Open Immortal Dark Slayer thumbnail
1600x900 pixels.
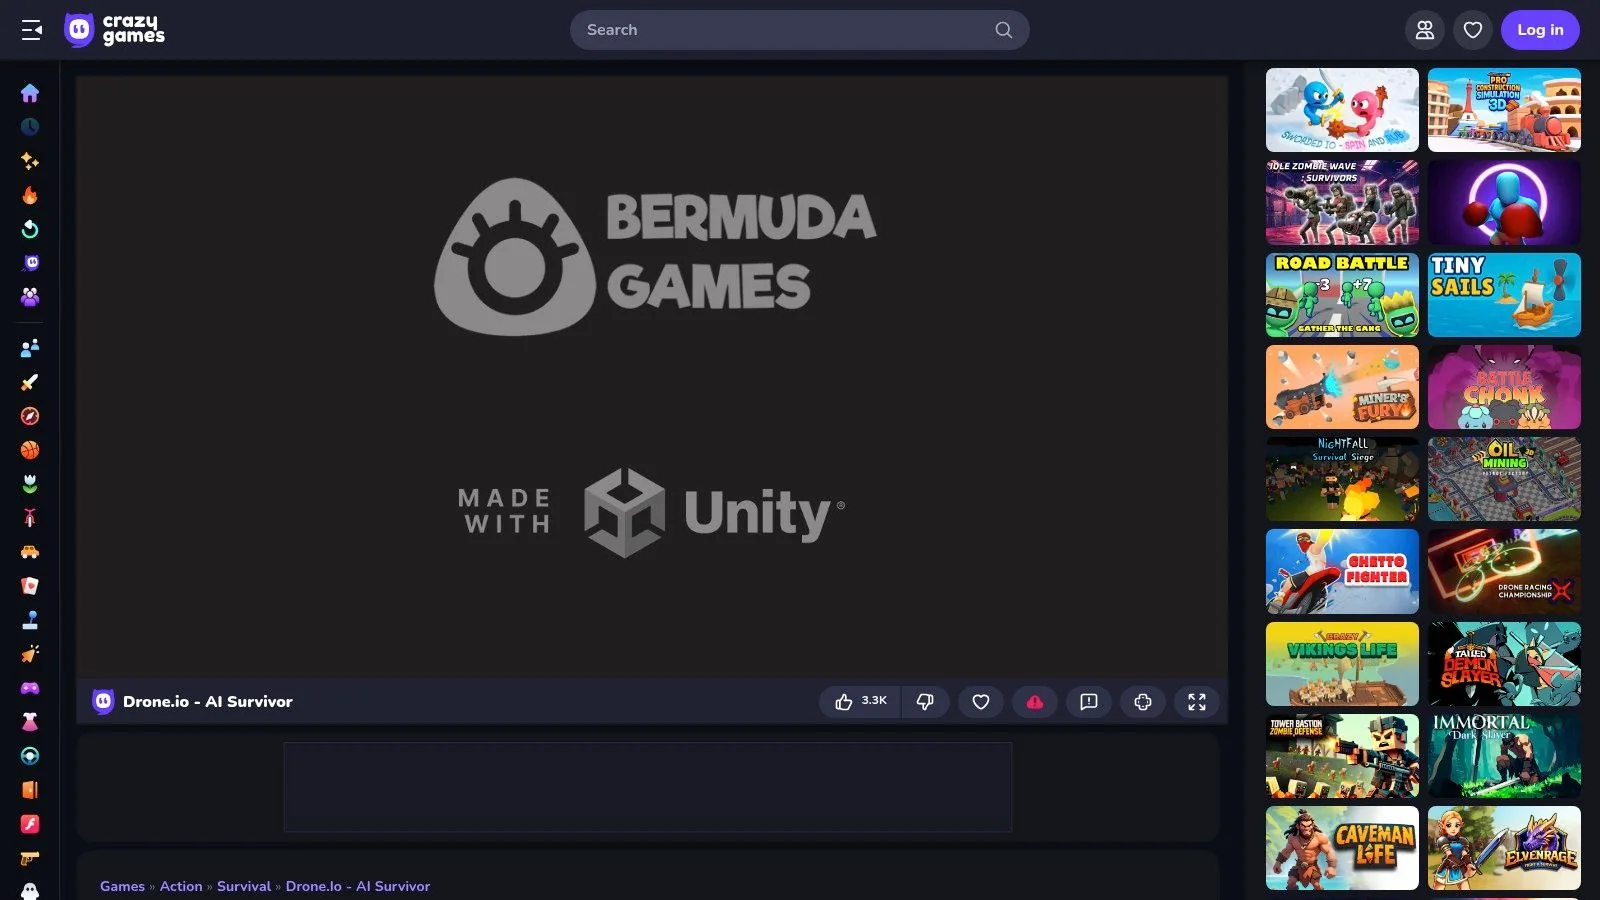point(1504,756)
